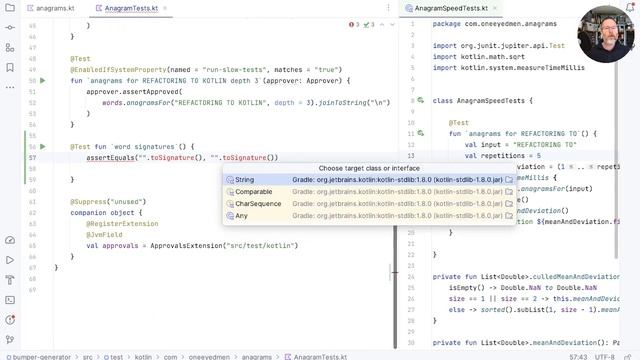Viewport: 640px width, 360px height.
Task: Choose CharSequence as target class
Action: pyautogui.click(x=369, y=203)
